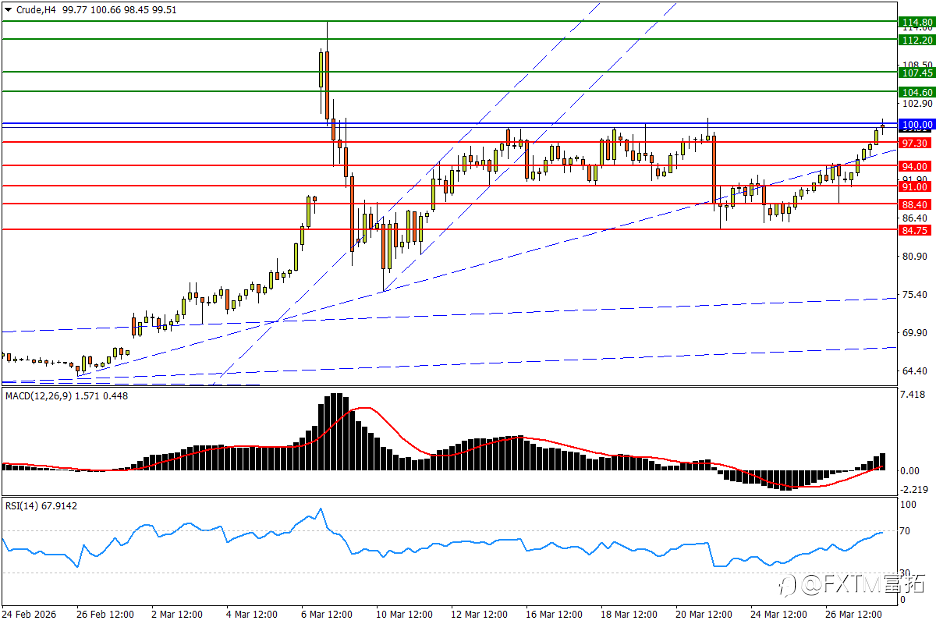Select the blue 100.00 price label
This screenshot has height=624, width=936.
(917, 125)
